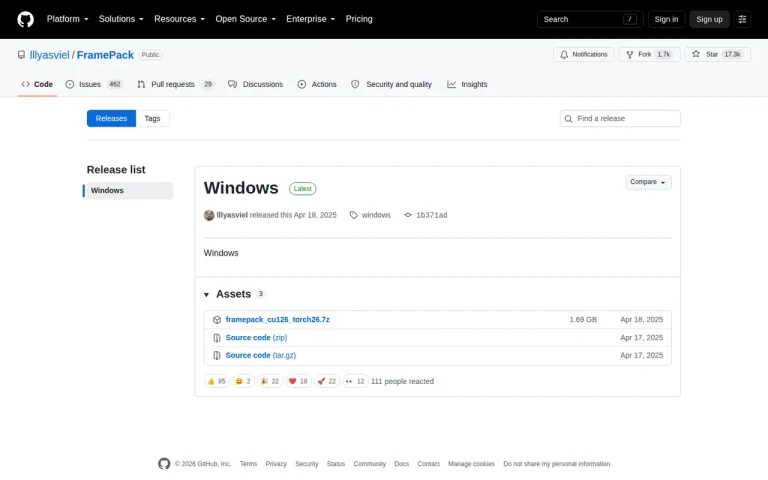Click the party popper reaction with 22
This screenshot has width=768, height=480.
(x=270, y=381)
